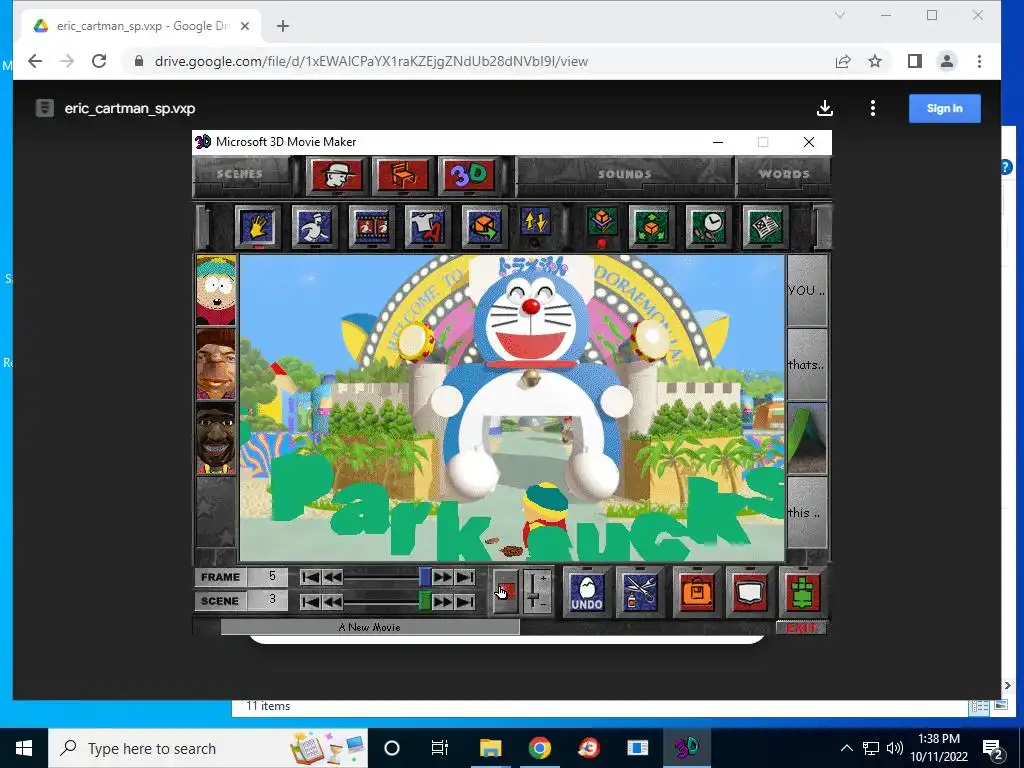
Task: Open Chrome three-dot menu
Action: (x=979, y=61)
